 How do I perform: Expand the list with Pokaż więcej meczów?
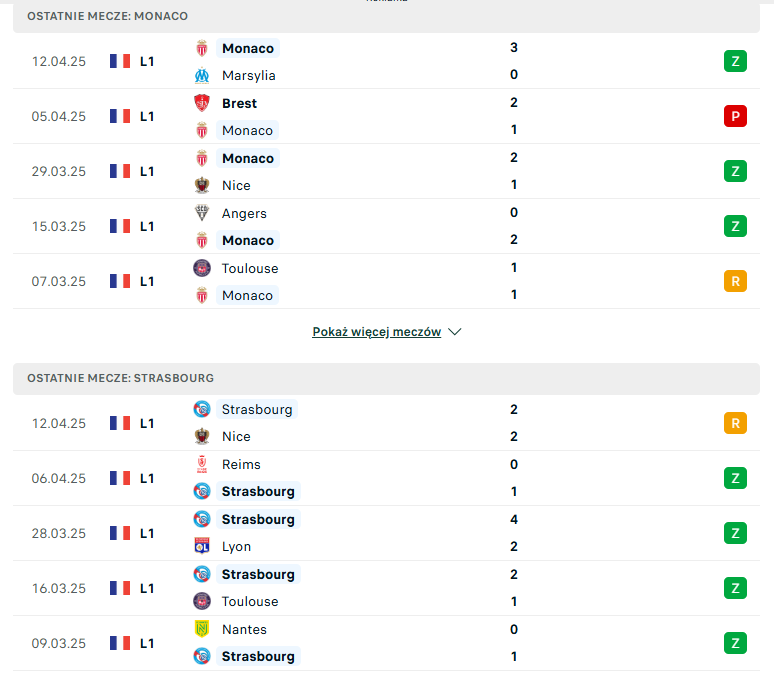point(377,332)
